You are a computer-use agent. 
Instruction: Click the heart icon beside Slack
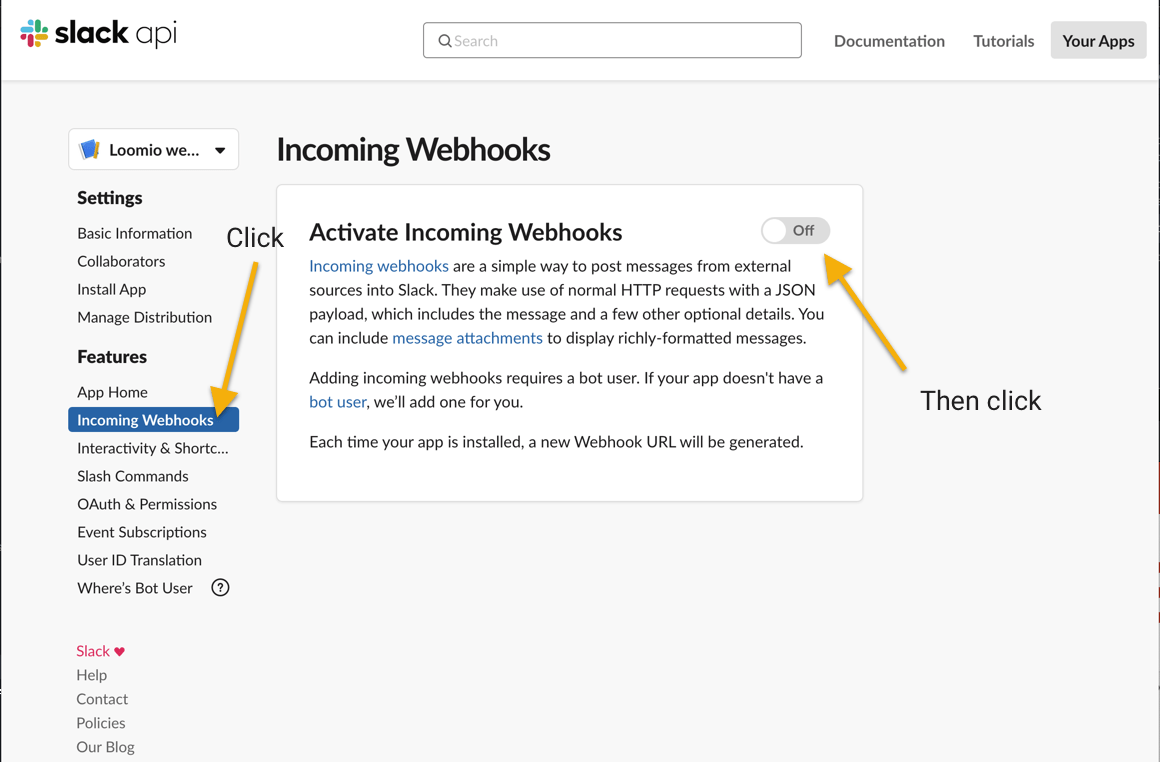pos(120,651)
